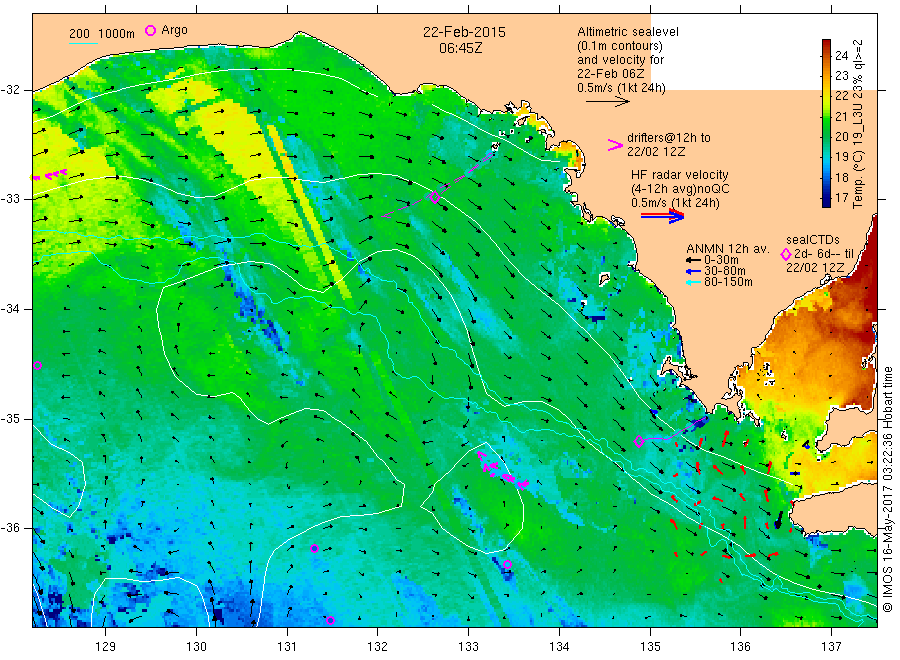The image size is (900, 660).
Task: Click the longitude label 134
Action: pos(559,647)
